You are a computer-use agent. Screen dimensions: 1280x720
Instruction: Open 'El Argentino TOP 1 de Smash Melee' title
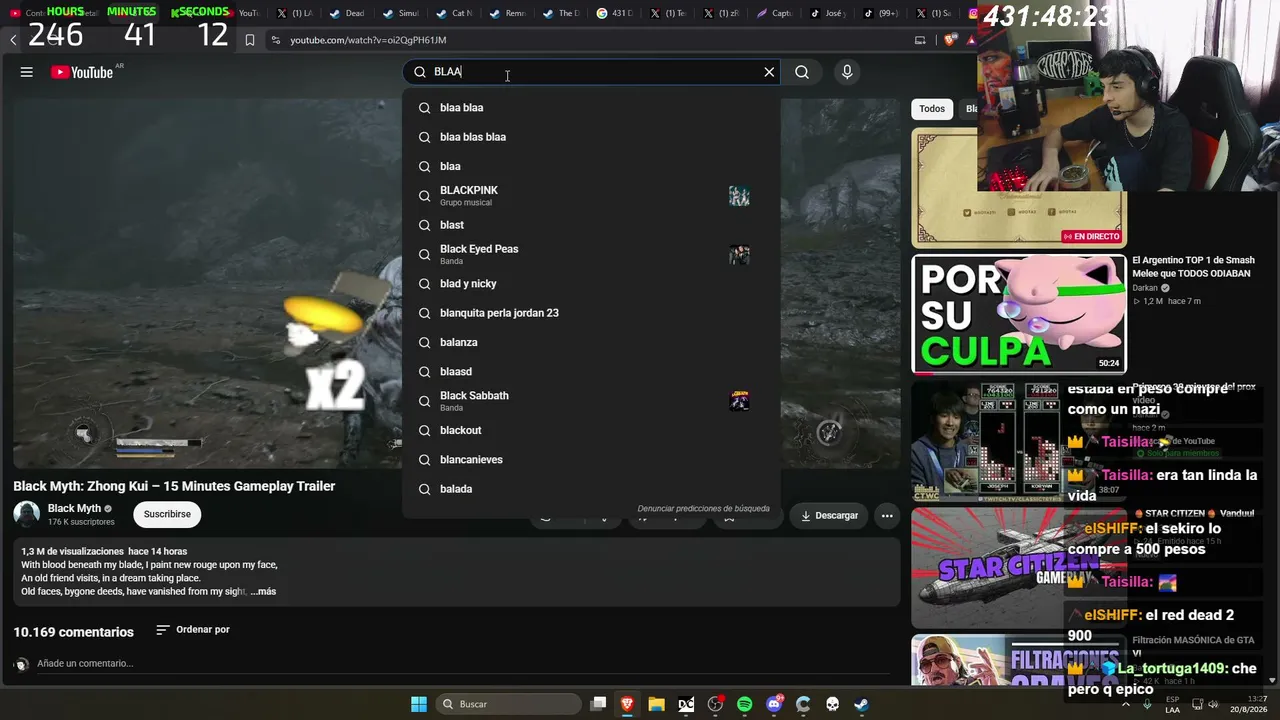tap(1193, 267)
